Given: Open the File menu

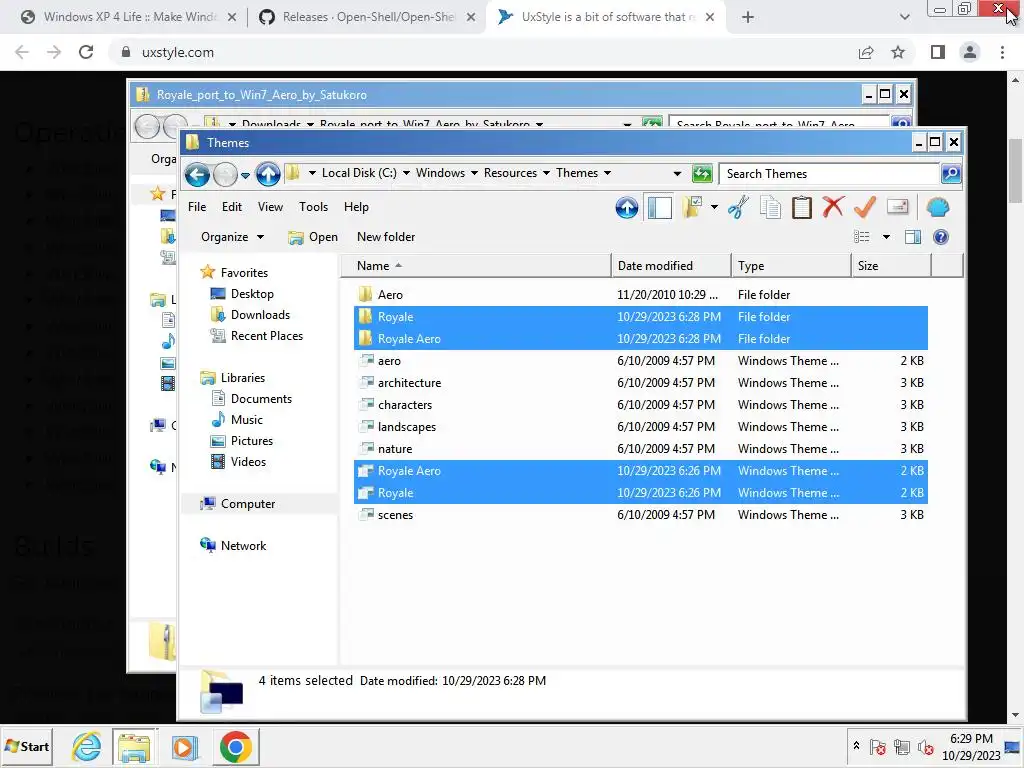Looking at the screenshot, I should point(197,207).
